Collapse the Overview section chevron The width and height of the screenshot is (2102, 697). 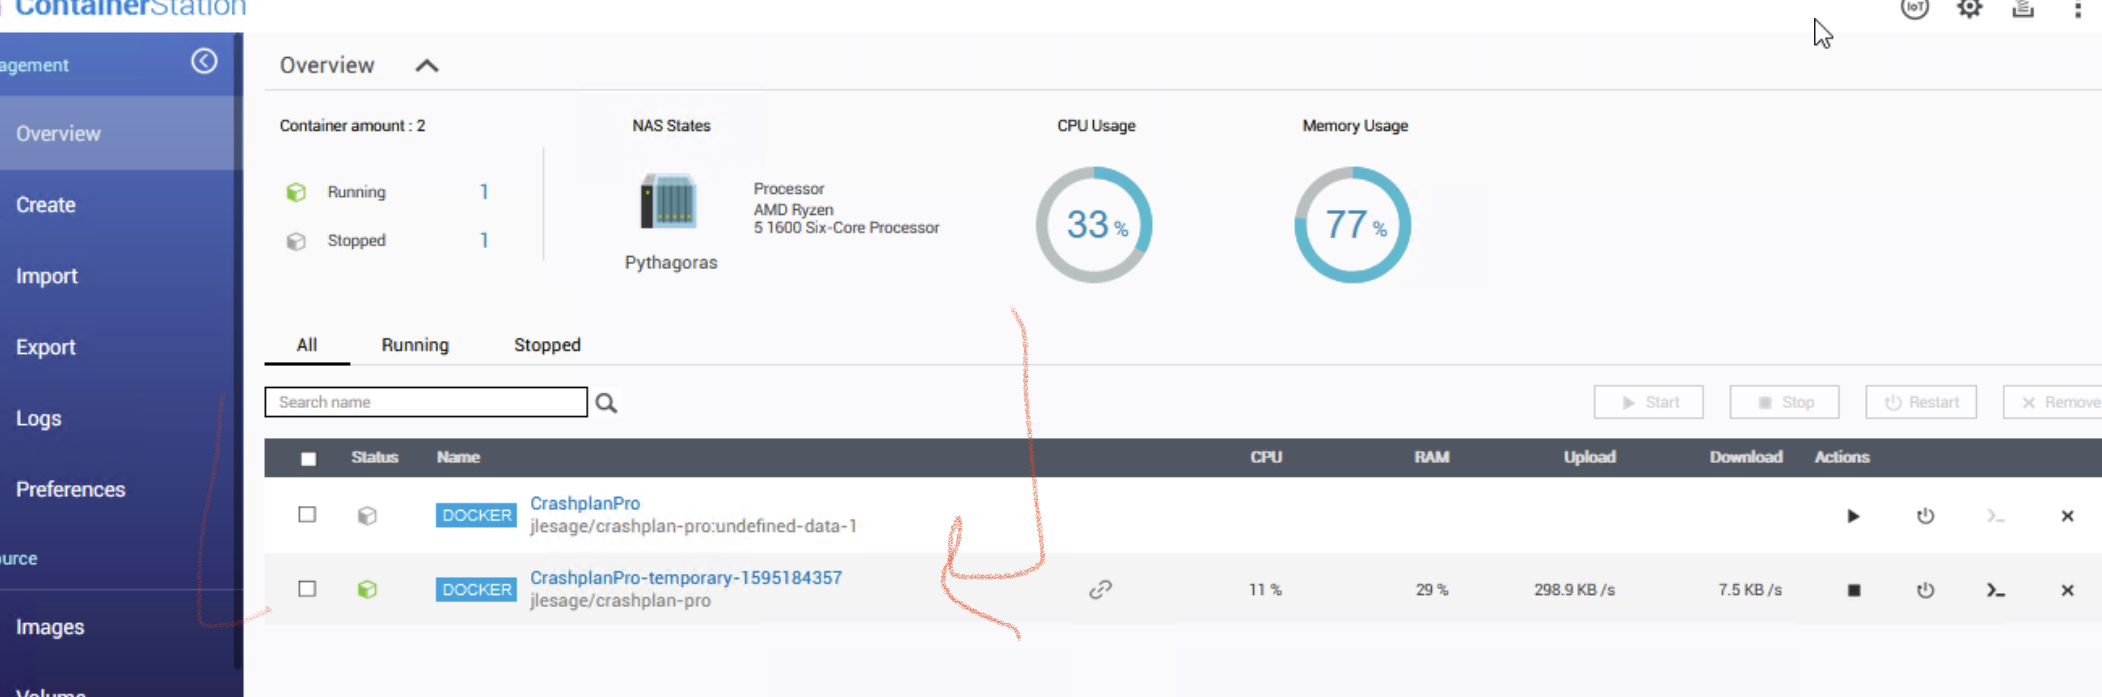427,66
